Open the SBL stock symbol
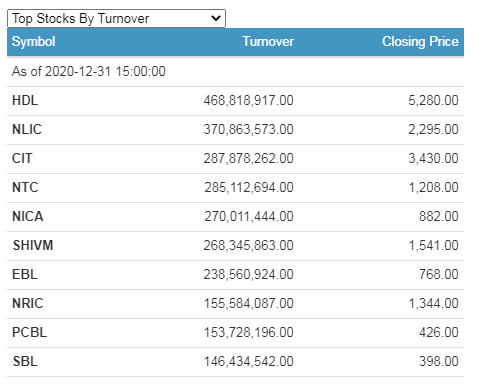This screenshot has height=385, width=485. coord(25,361)
